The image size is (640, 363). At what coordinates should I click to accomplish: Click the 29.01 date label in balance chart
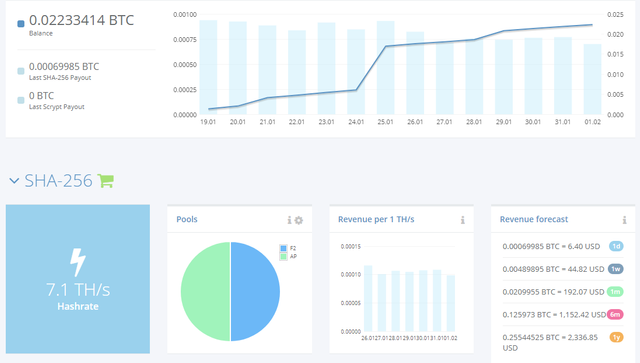(x=504, y=122)
